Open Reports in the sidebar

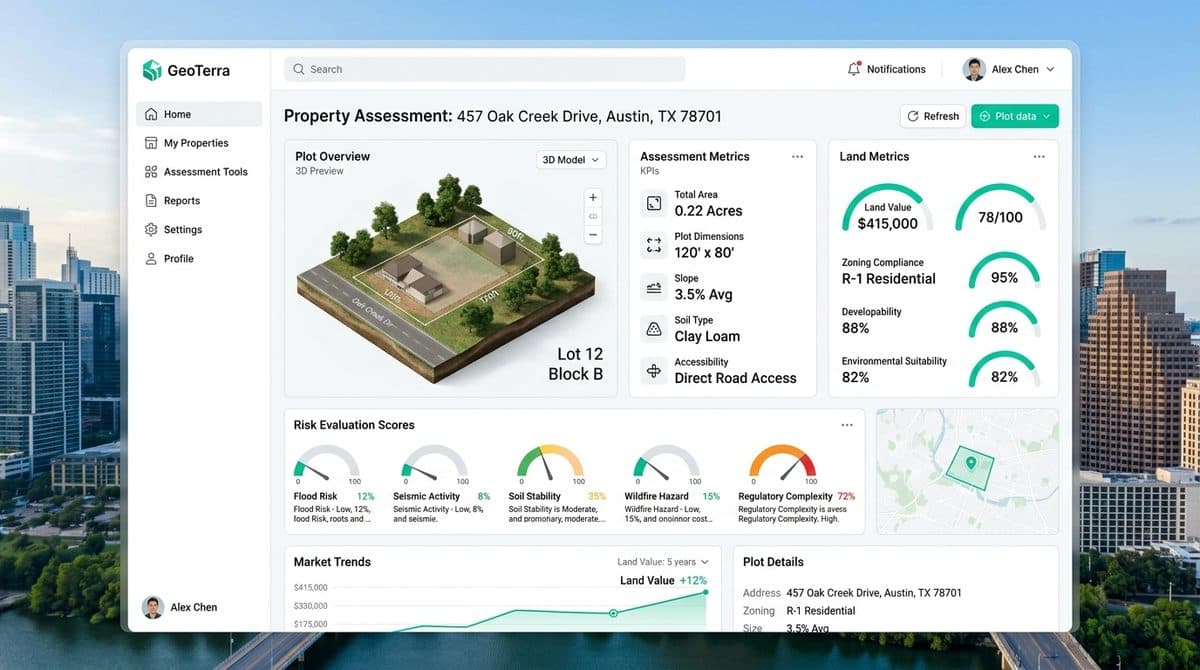[199, 201]
